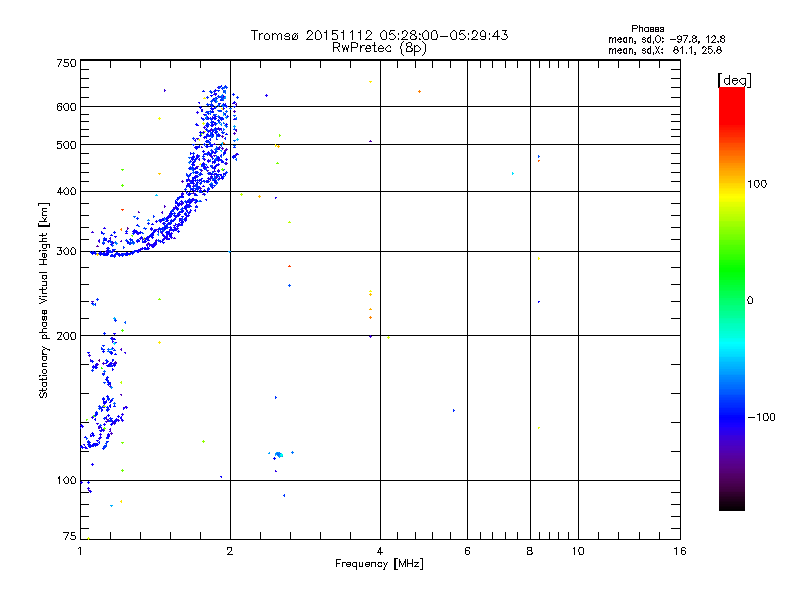Click the colorbar tick label '100'
This screenshot has height=600, width=800.
click(x=757, y=184)
